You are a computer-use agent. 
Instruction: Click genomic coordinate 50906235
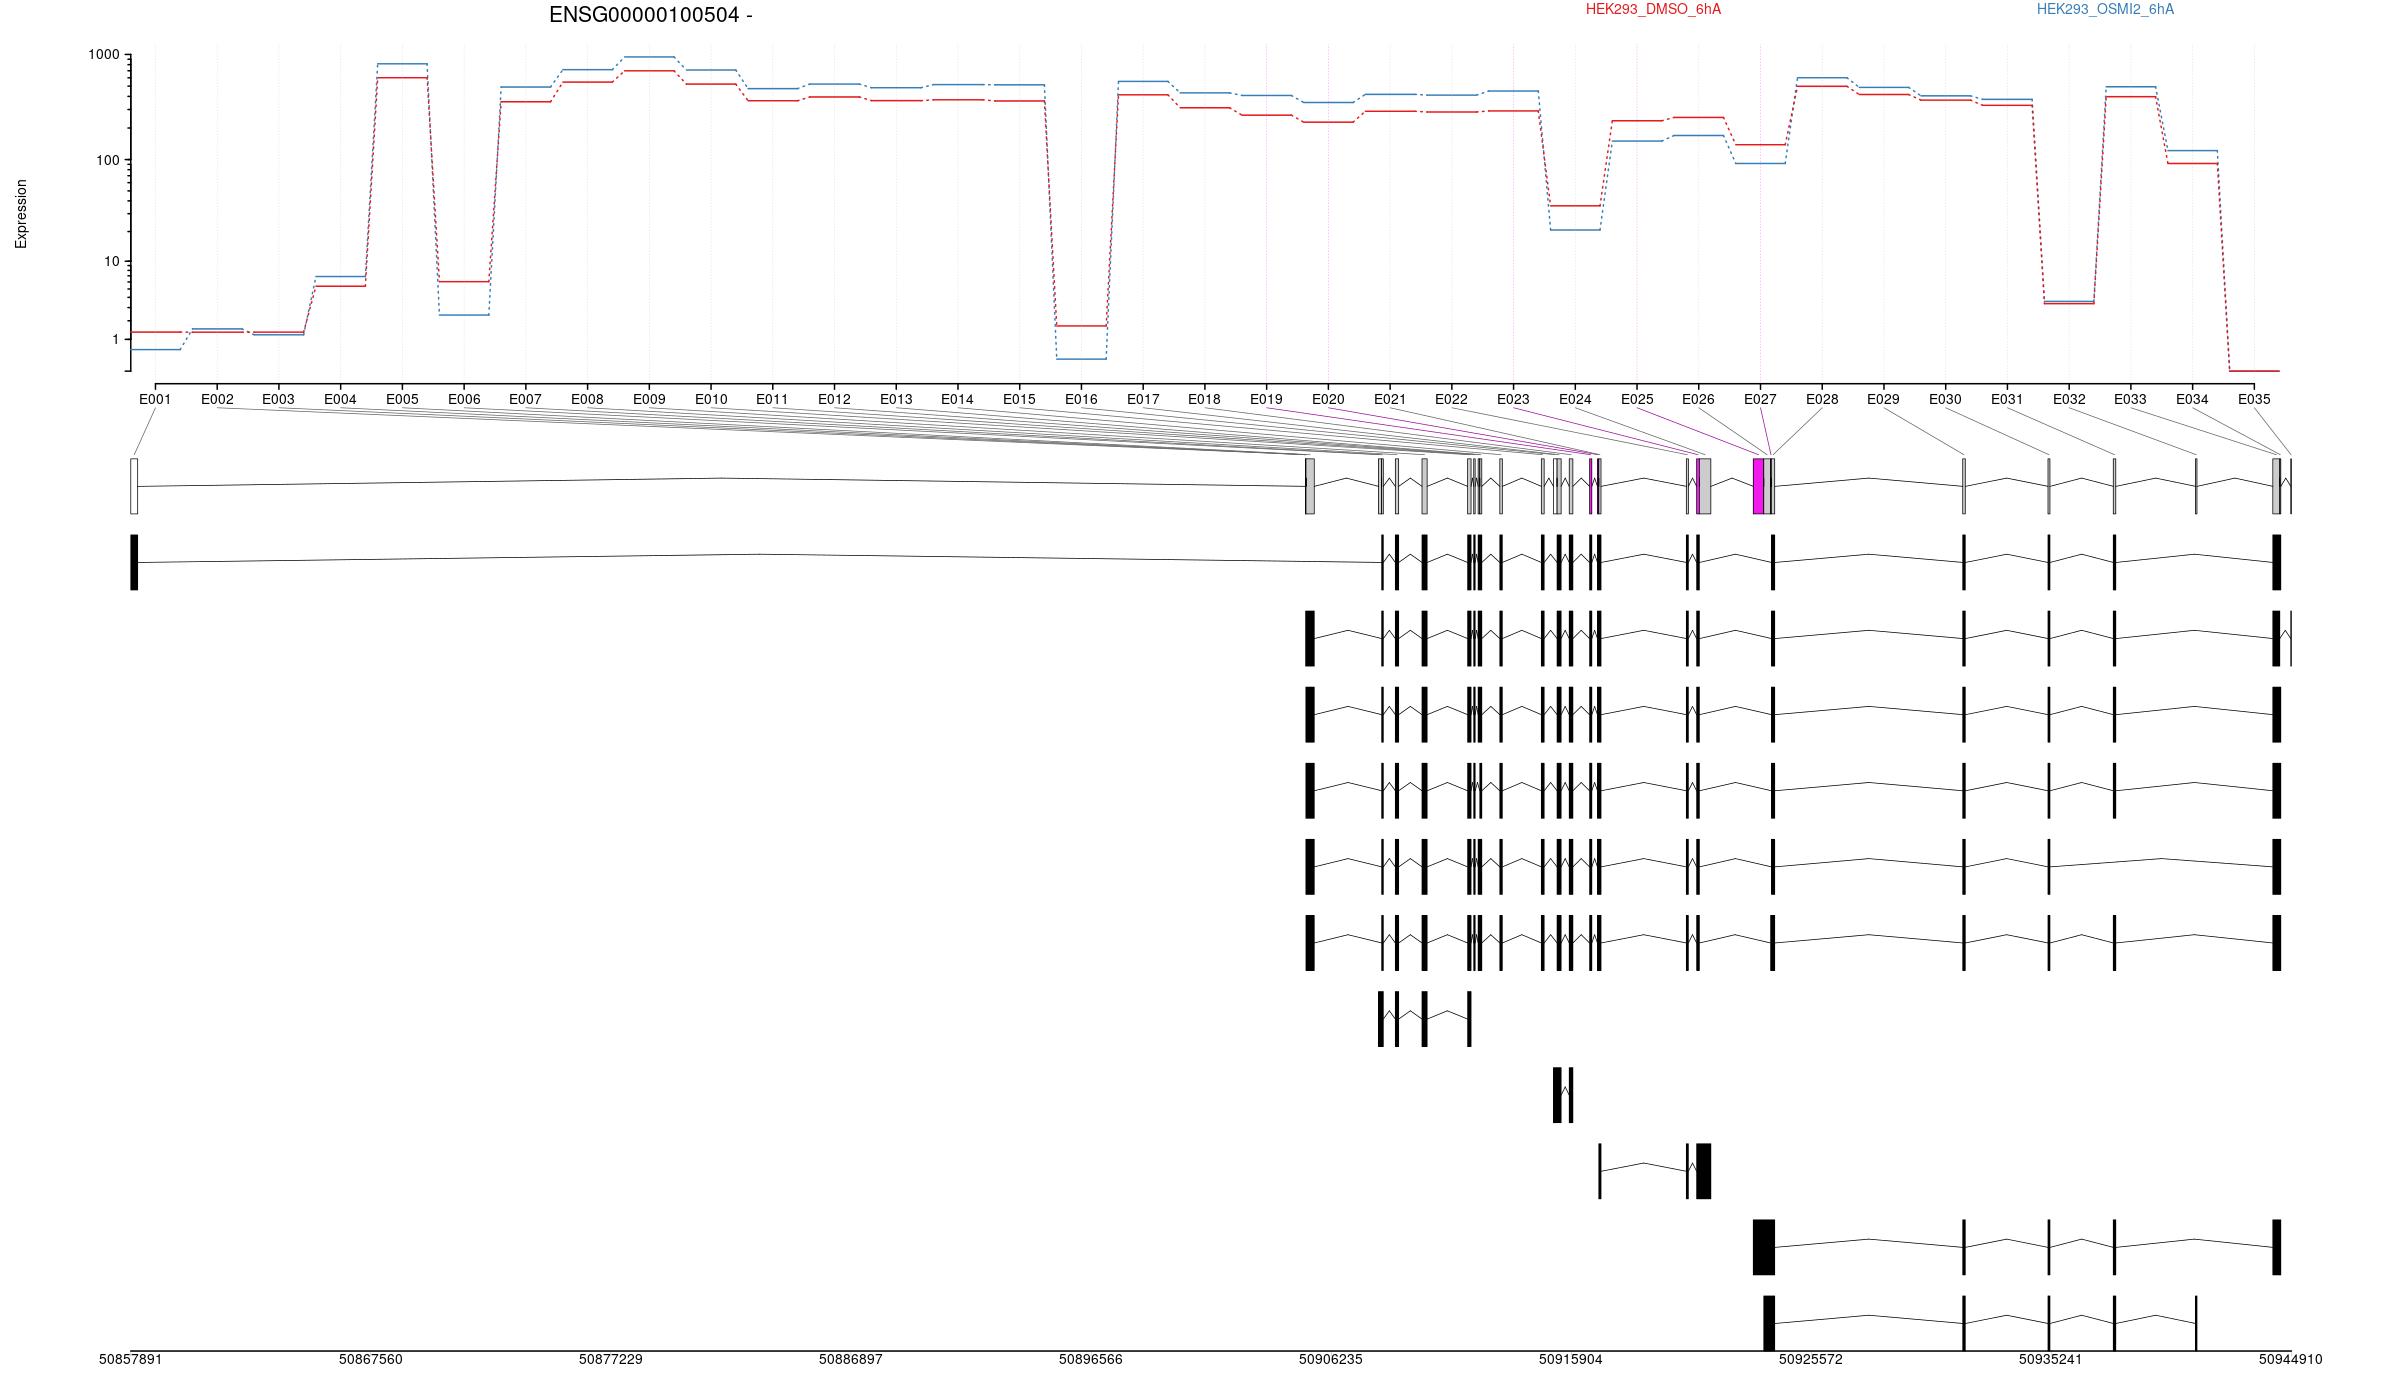click(x=1331, y=1360)
